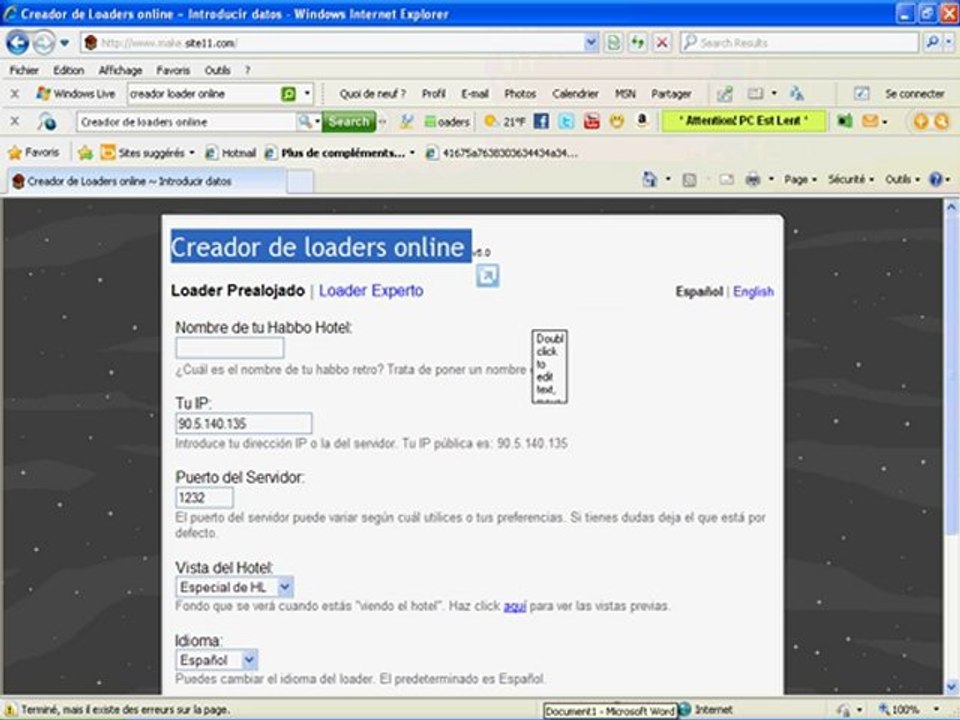Open the recent pages dropdown arrow
This screenshot has height=720, width=960.
(x=64, y=43)
